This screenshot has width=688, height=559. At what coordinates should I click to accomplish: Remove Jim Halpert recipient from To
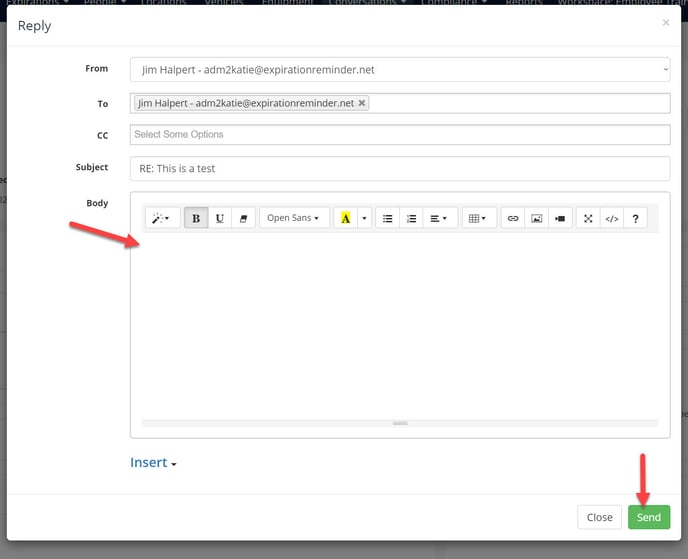coord(362,103)
